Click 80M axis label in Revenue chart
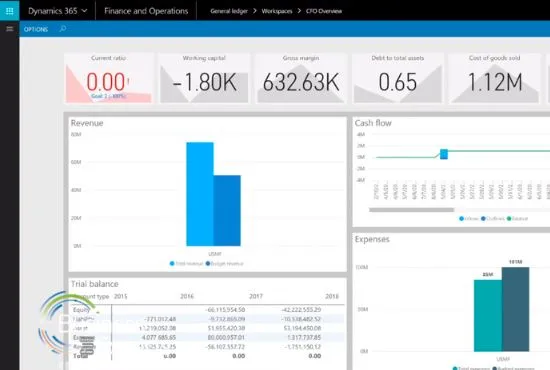Viewport: 550px width, 370px height. click(76, 134)
